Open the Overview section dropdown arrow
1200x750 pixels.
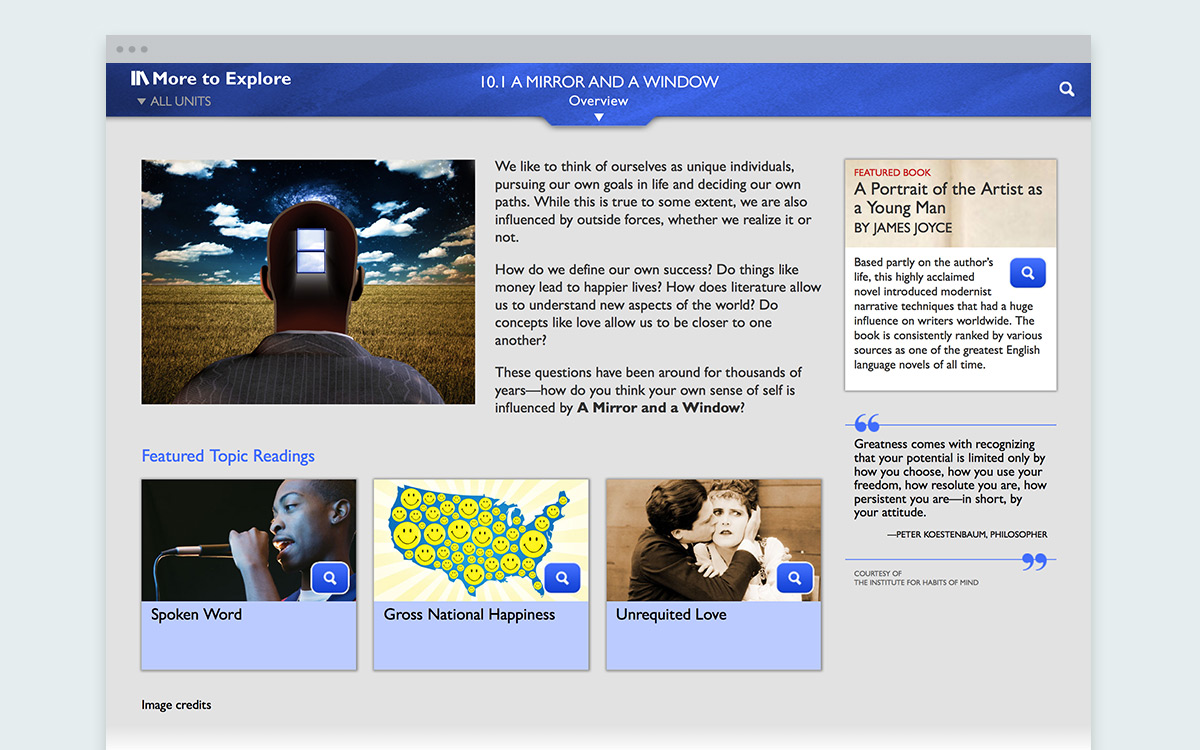tap(599, 117)
